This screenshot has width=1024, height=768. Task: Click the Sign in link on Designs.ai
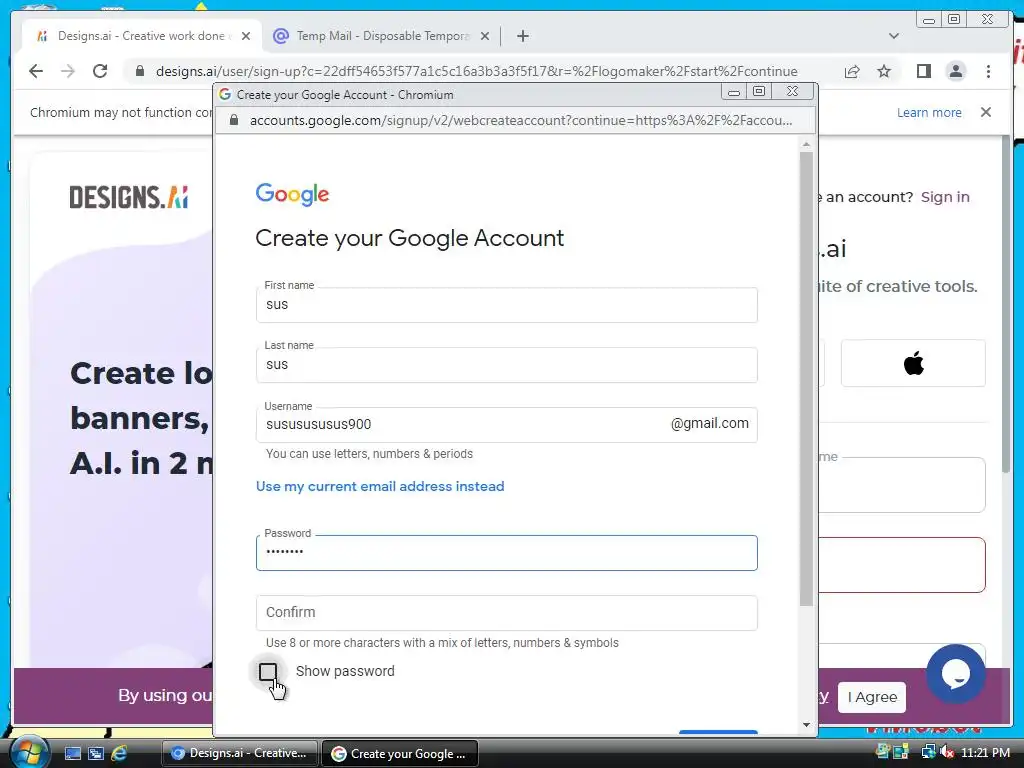945,197
